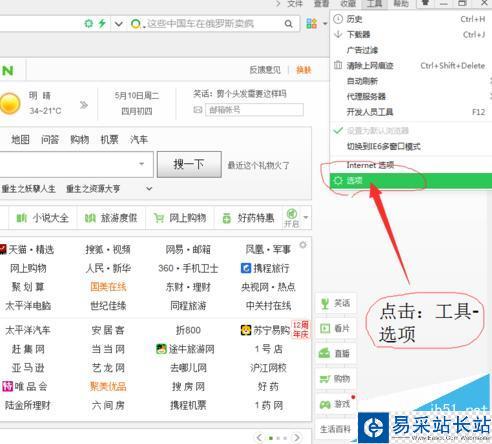Switch to the 汽车 search tab

pyautogui.click(x=139, y=139)
